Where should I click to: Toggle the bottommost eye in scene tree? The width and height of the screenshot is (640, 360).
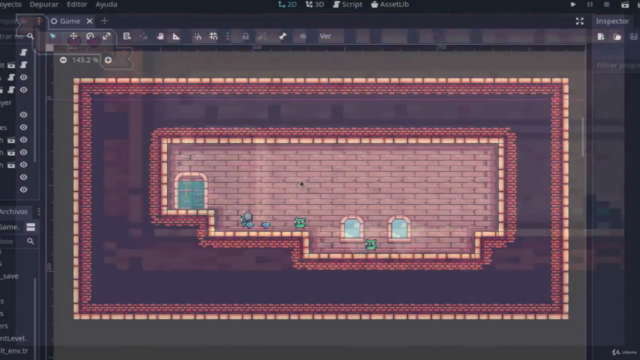tap(24, 190)
